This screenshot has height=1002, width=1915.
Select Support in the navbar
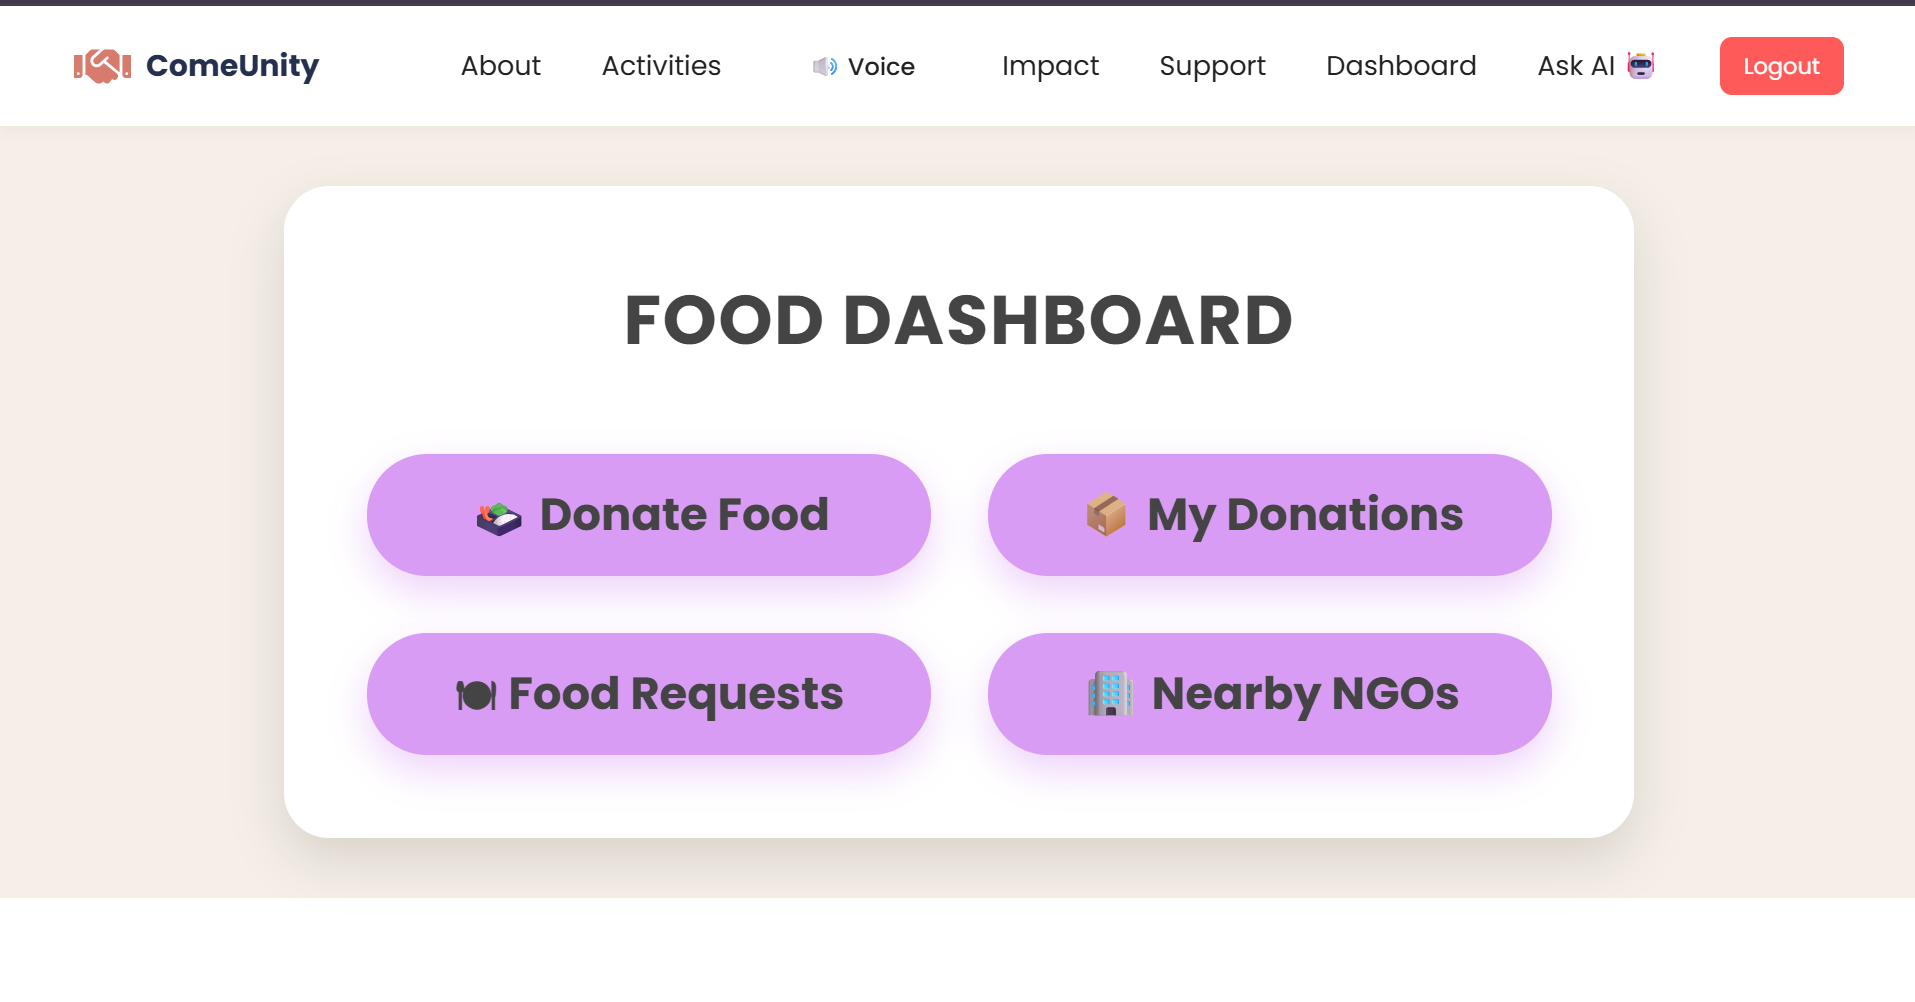tap(1212, 66)
